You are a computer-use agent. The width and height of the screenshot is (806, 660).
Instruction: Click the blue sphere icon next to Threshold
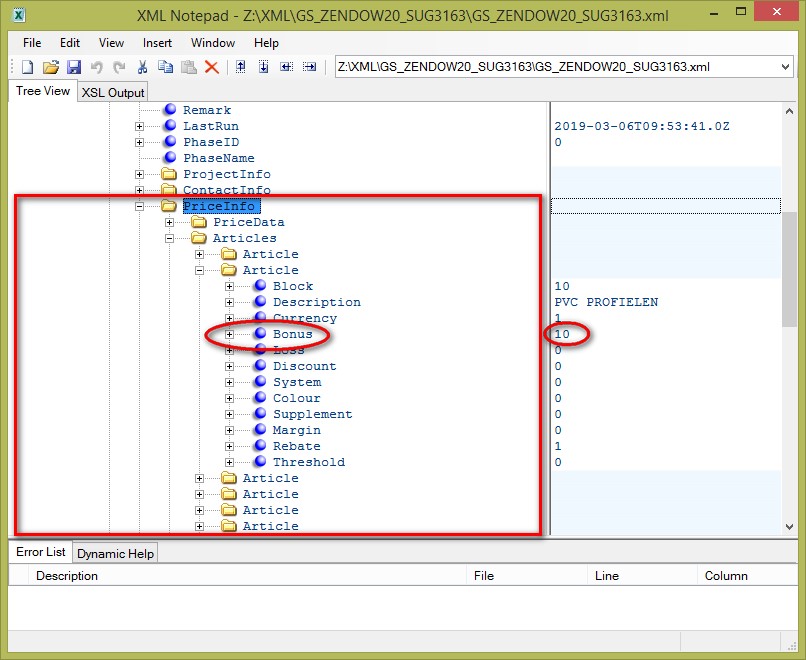pos(260,461)
